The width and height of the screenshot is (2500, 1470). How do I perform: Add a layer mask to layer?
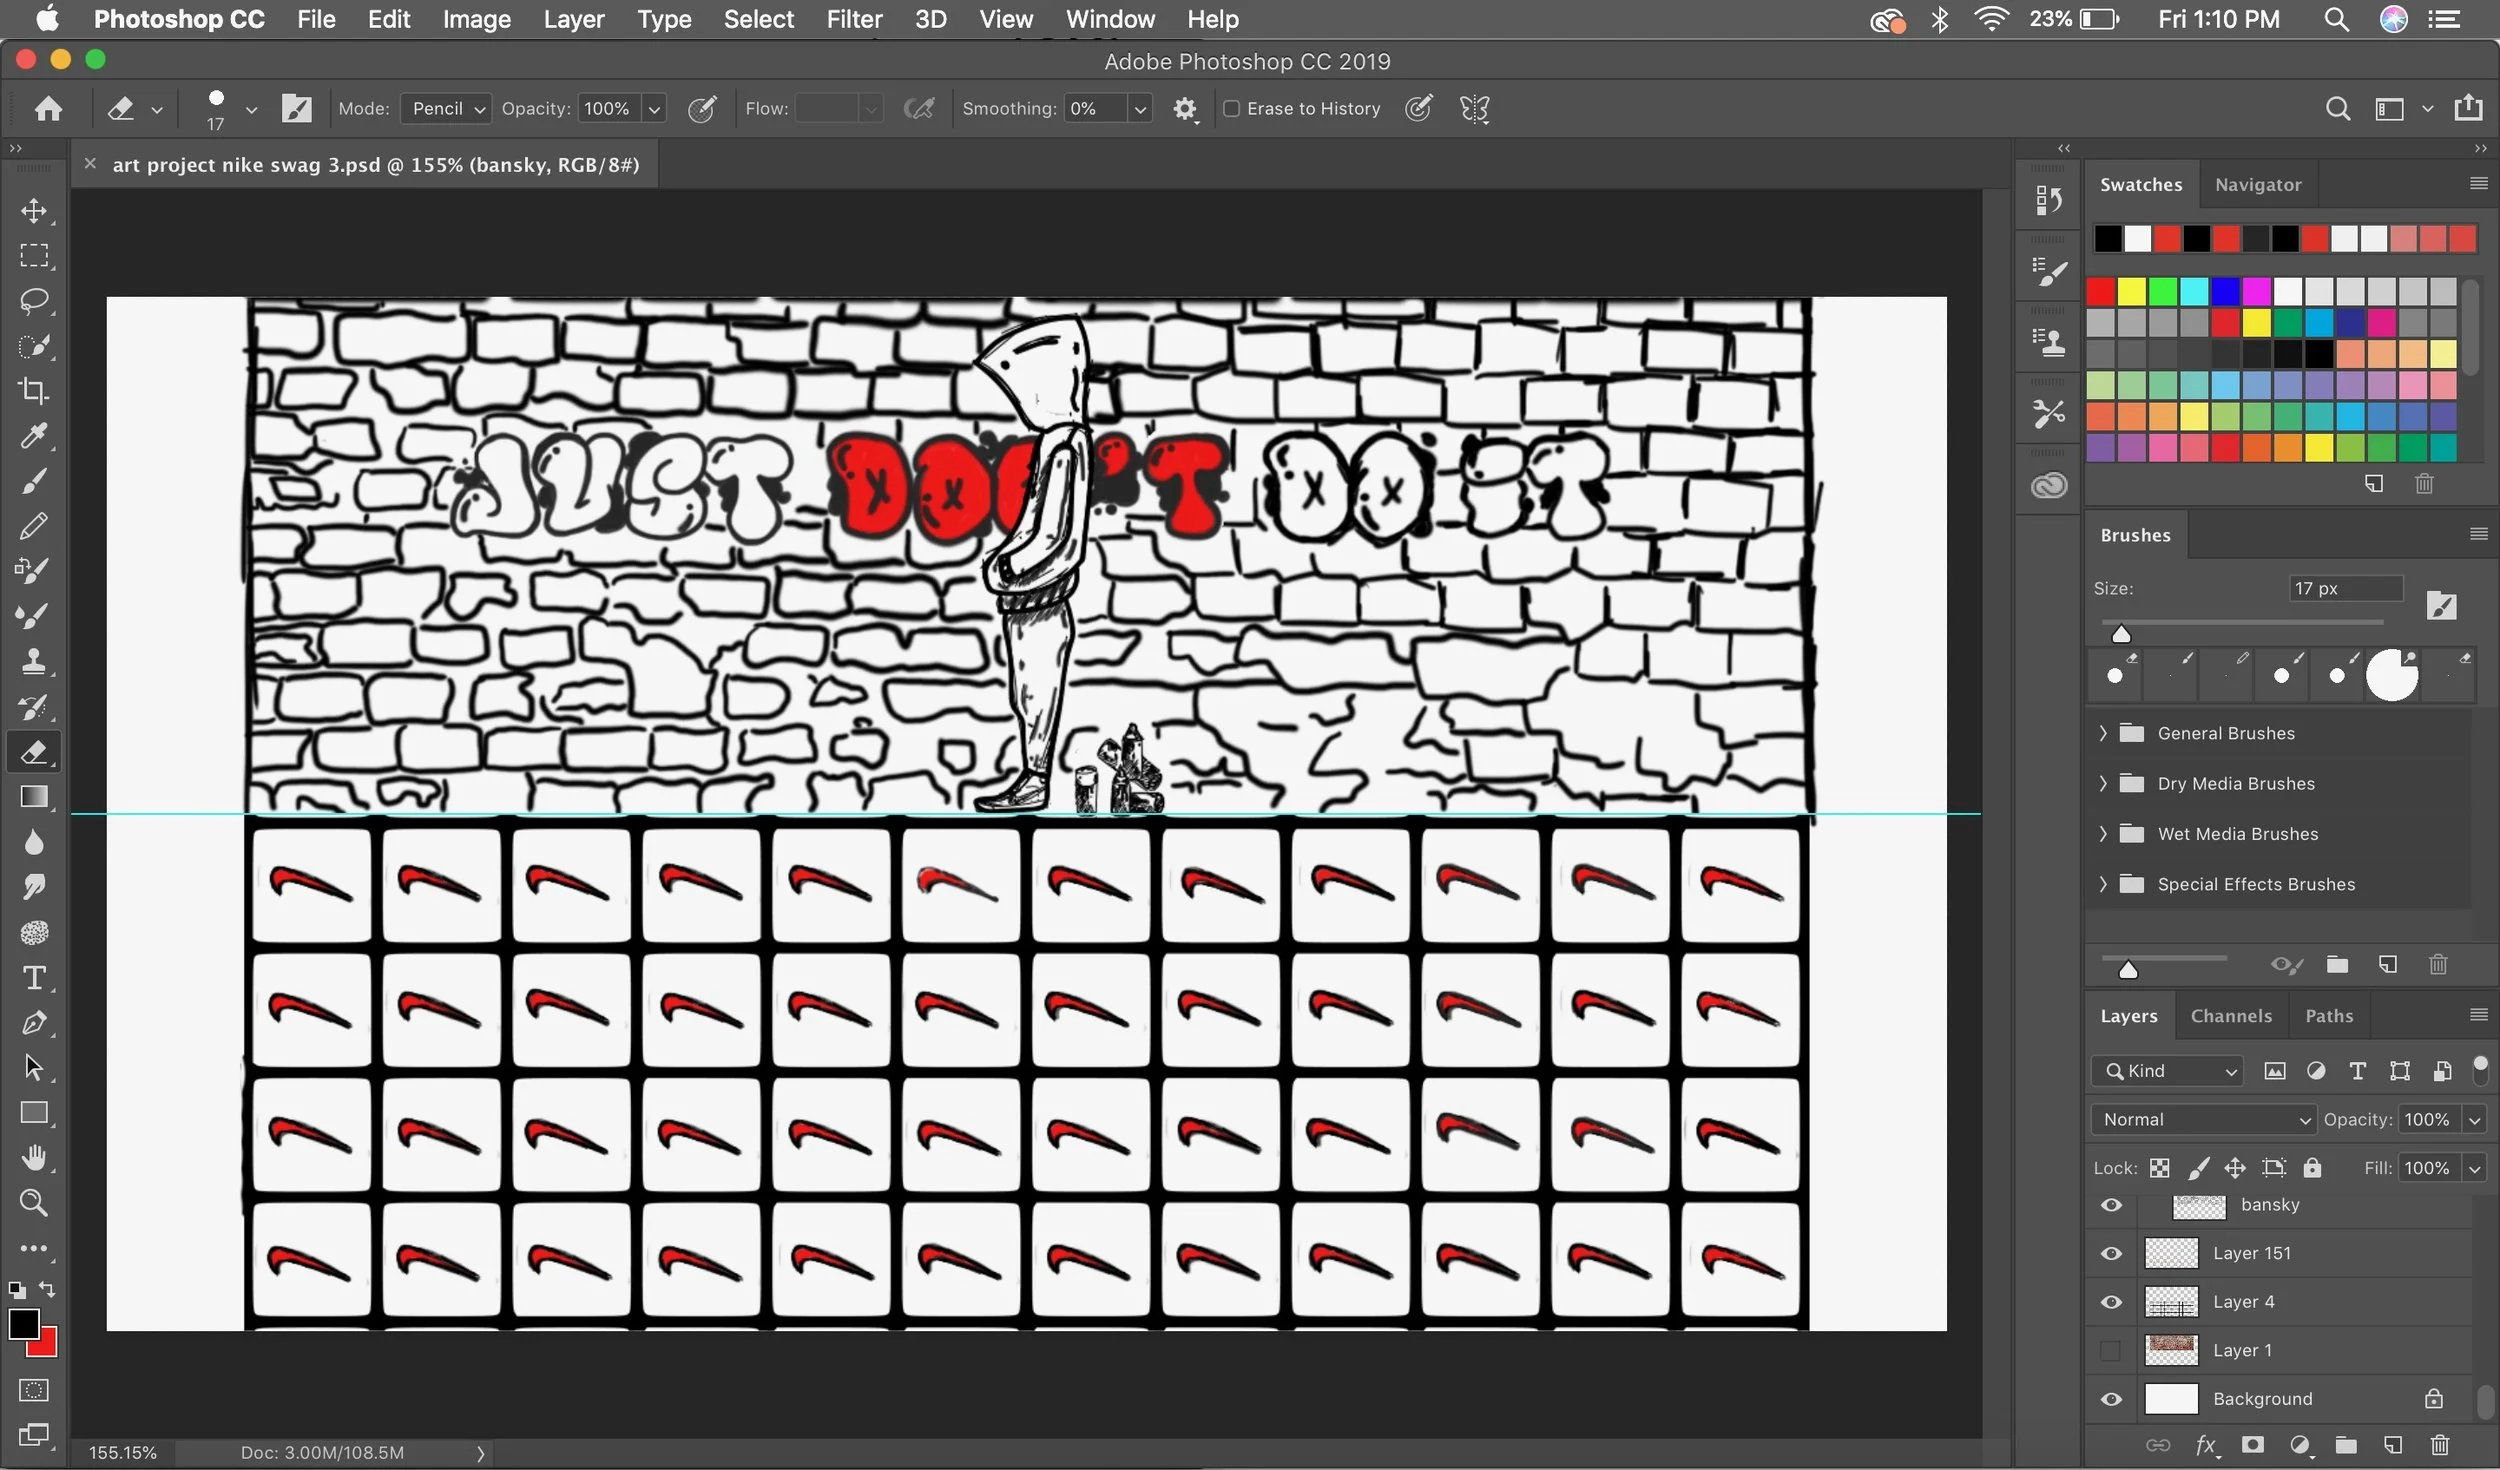[2252, 1444]
